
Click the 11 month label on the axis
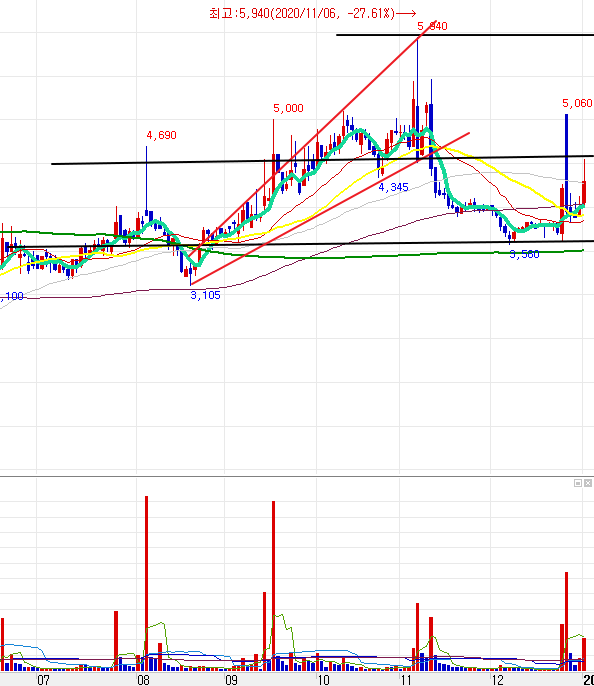[406, 680]
